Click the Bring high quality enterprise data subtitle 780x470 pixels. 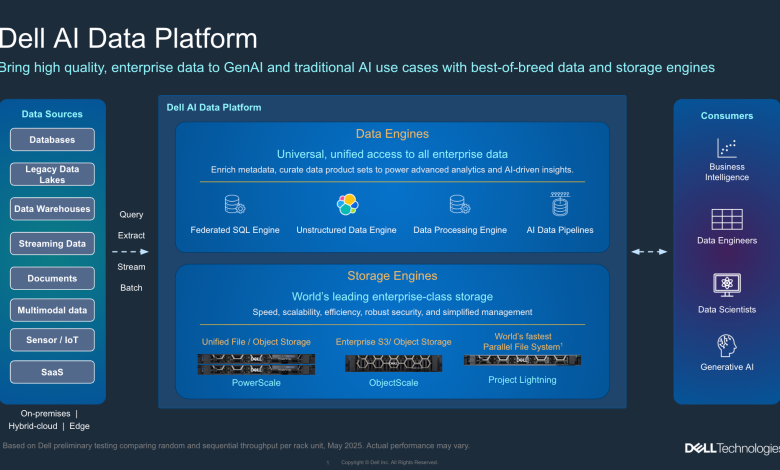pos(357,68)
